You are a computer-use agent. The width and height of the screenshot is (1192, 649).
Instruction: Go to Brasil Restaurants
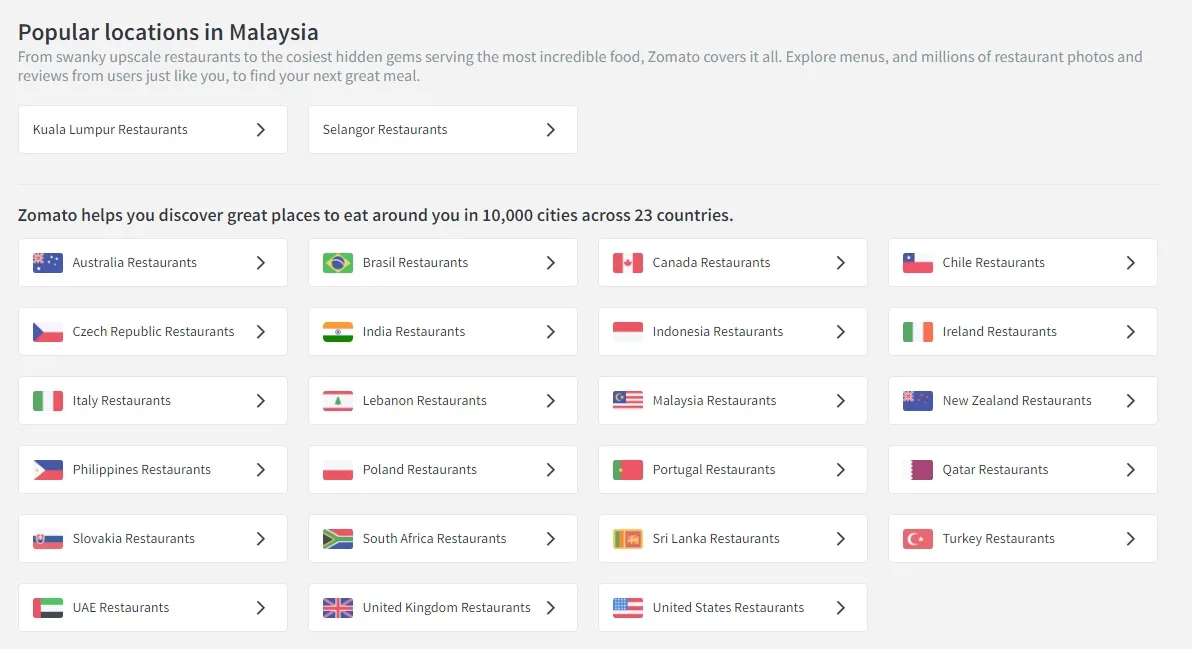point(442,263)
